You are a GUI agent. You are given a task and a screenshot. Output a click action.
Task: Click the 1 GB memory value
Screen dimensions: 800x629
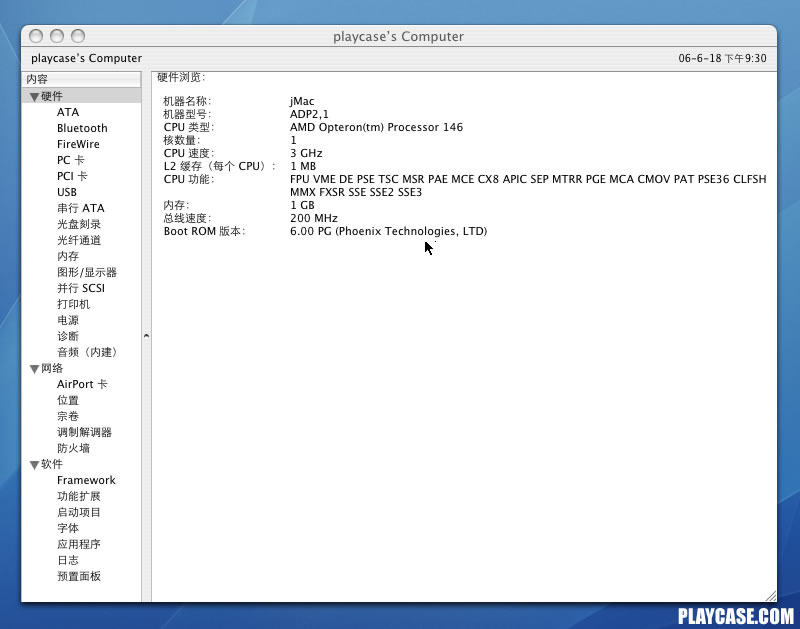[303, 205]
